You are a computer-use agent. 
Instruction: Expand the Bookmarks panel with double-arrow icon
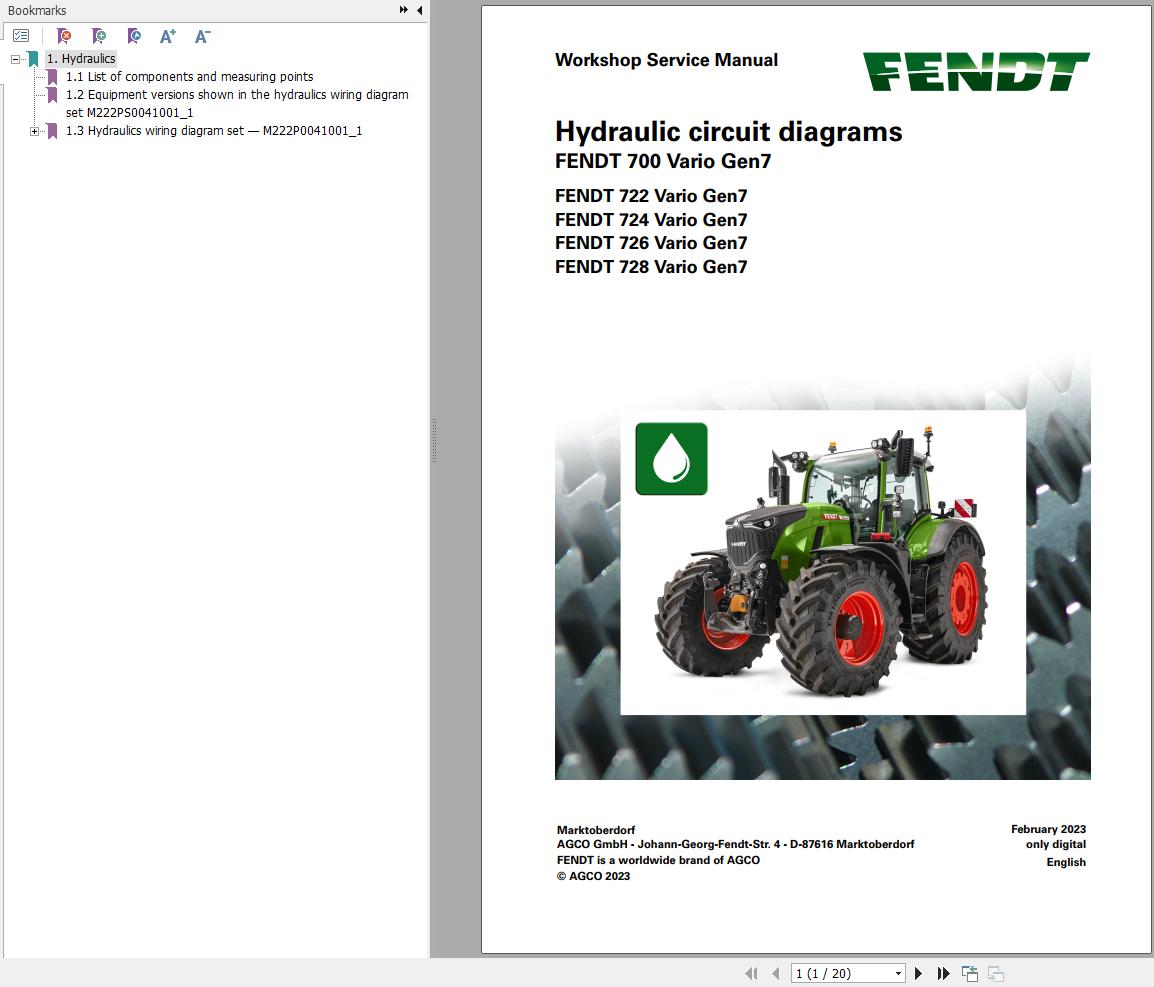click(x=403, y=10)
